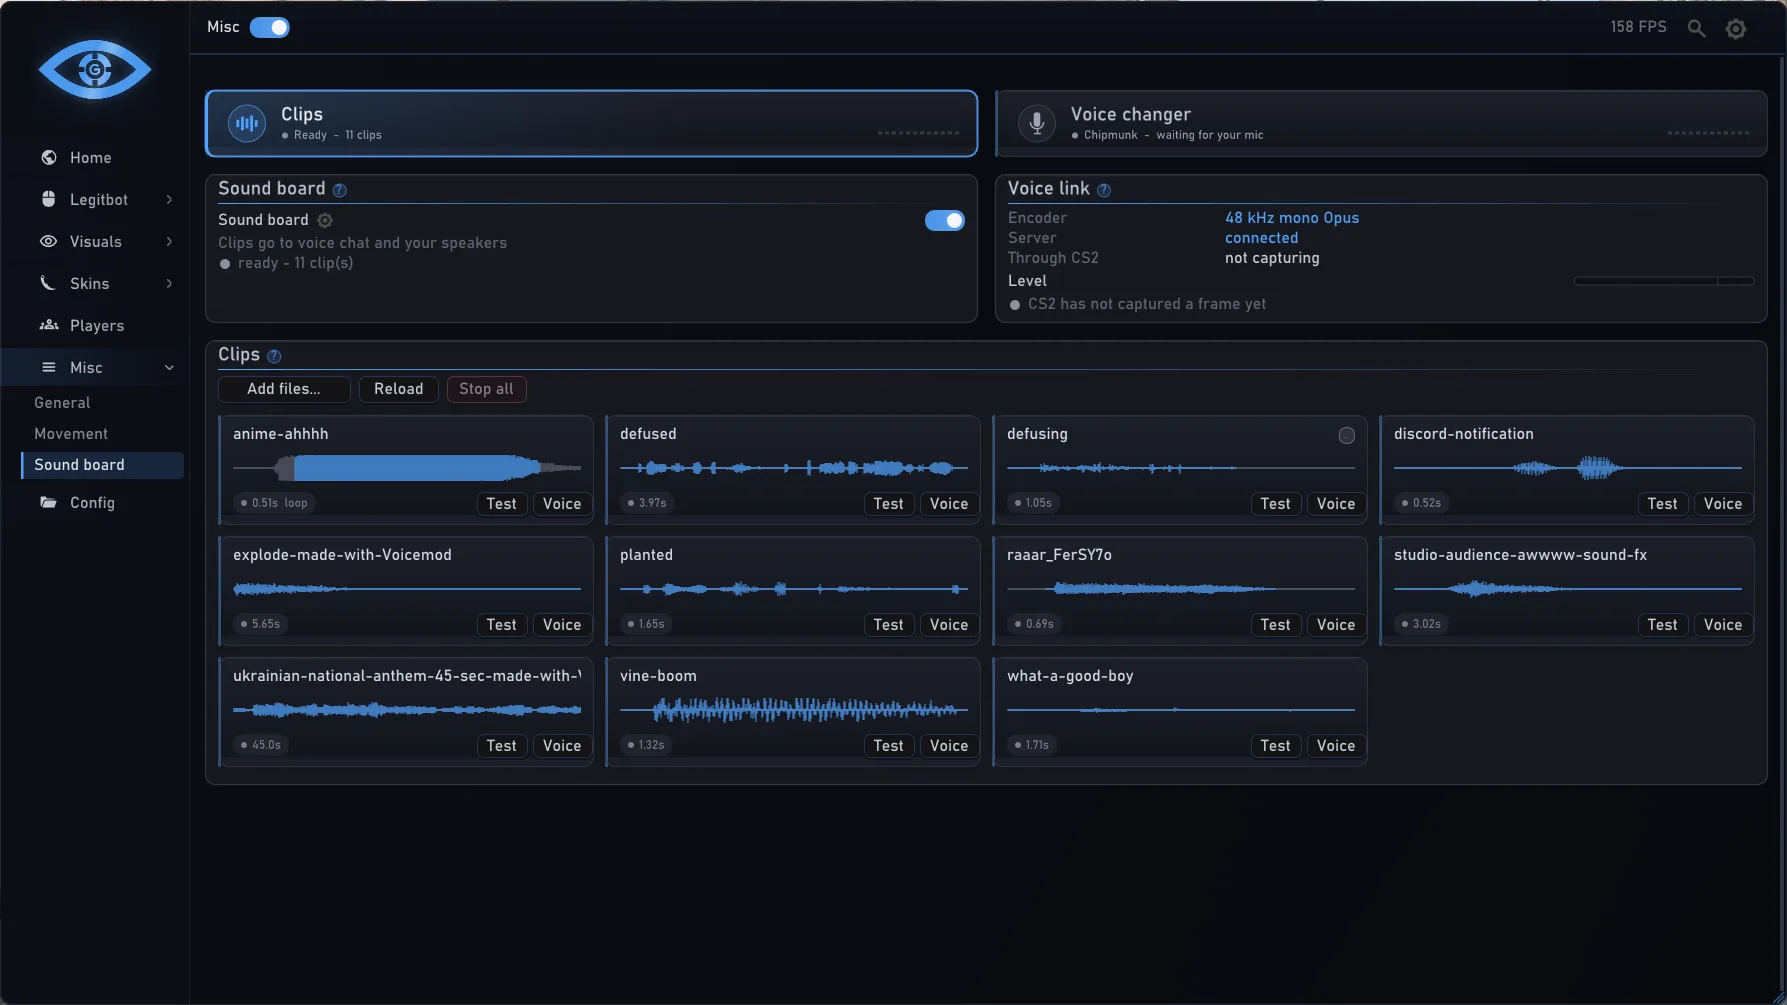The width and height of the screenshot is (1787, 1005).
Task: Test the explode-made-with-Voicemod clip
Action: pyautogui.click(x=501, y=625)
